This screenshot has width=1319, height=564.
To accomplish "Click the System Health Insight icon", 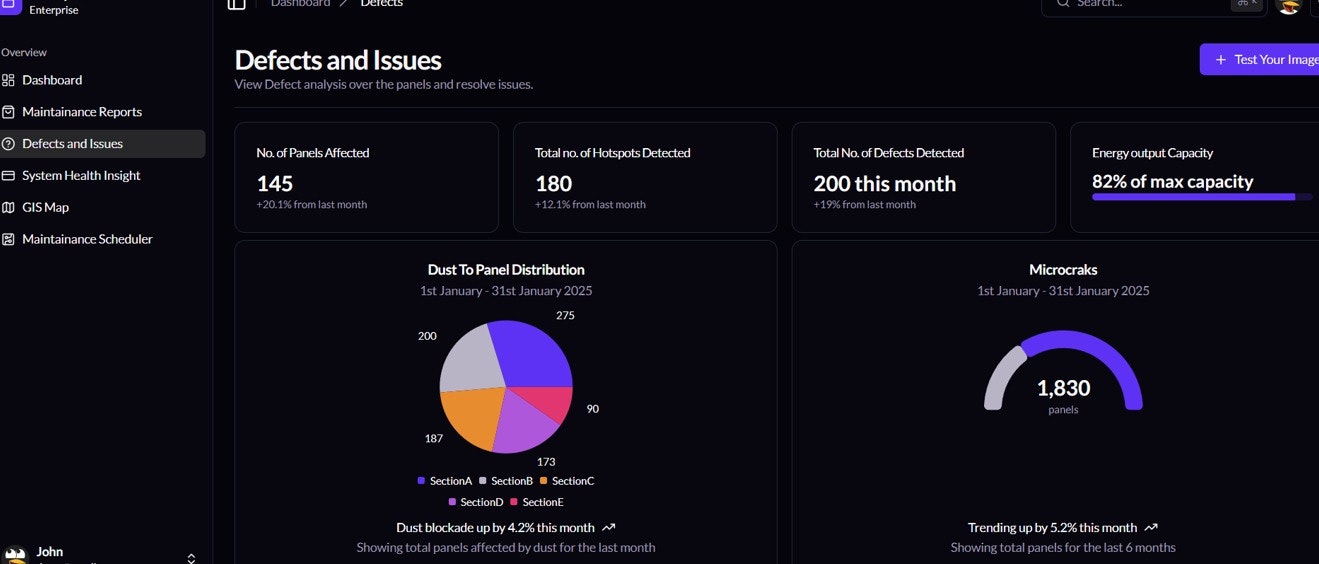I will [x=8, y=176].
